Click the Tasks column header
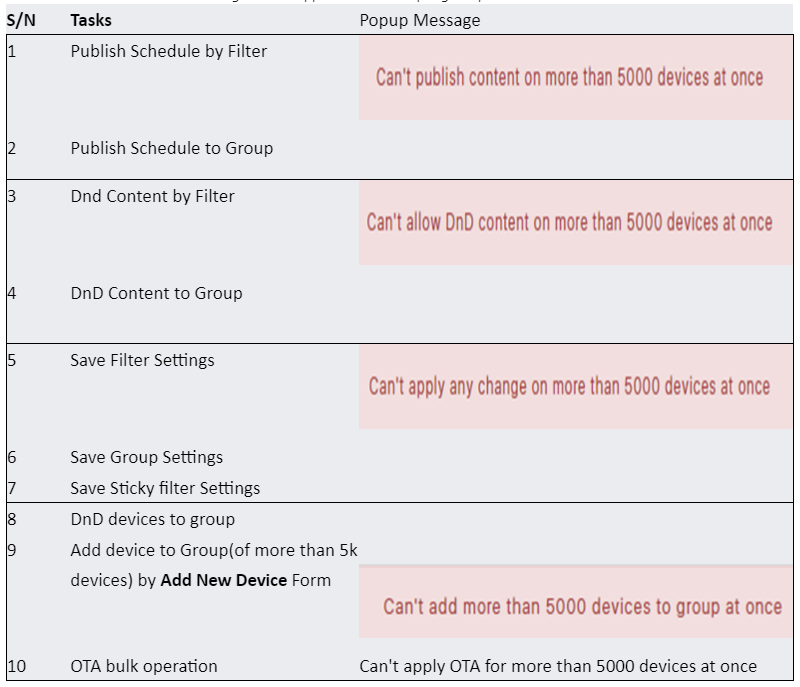Viewport: 800px width, 687px height. (91, 20)
